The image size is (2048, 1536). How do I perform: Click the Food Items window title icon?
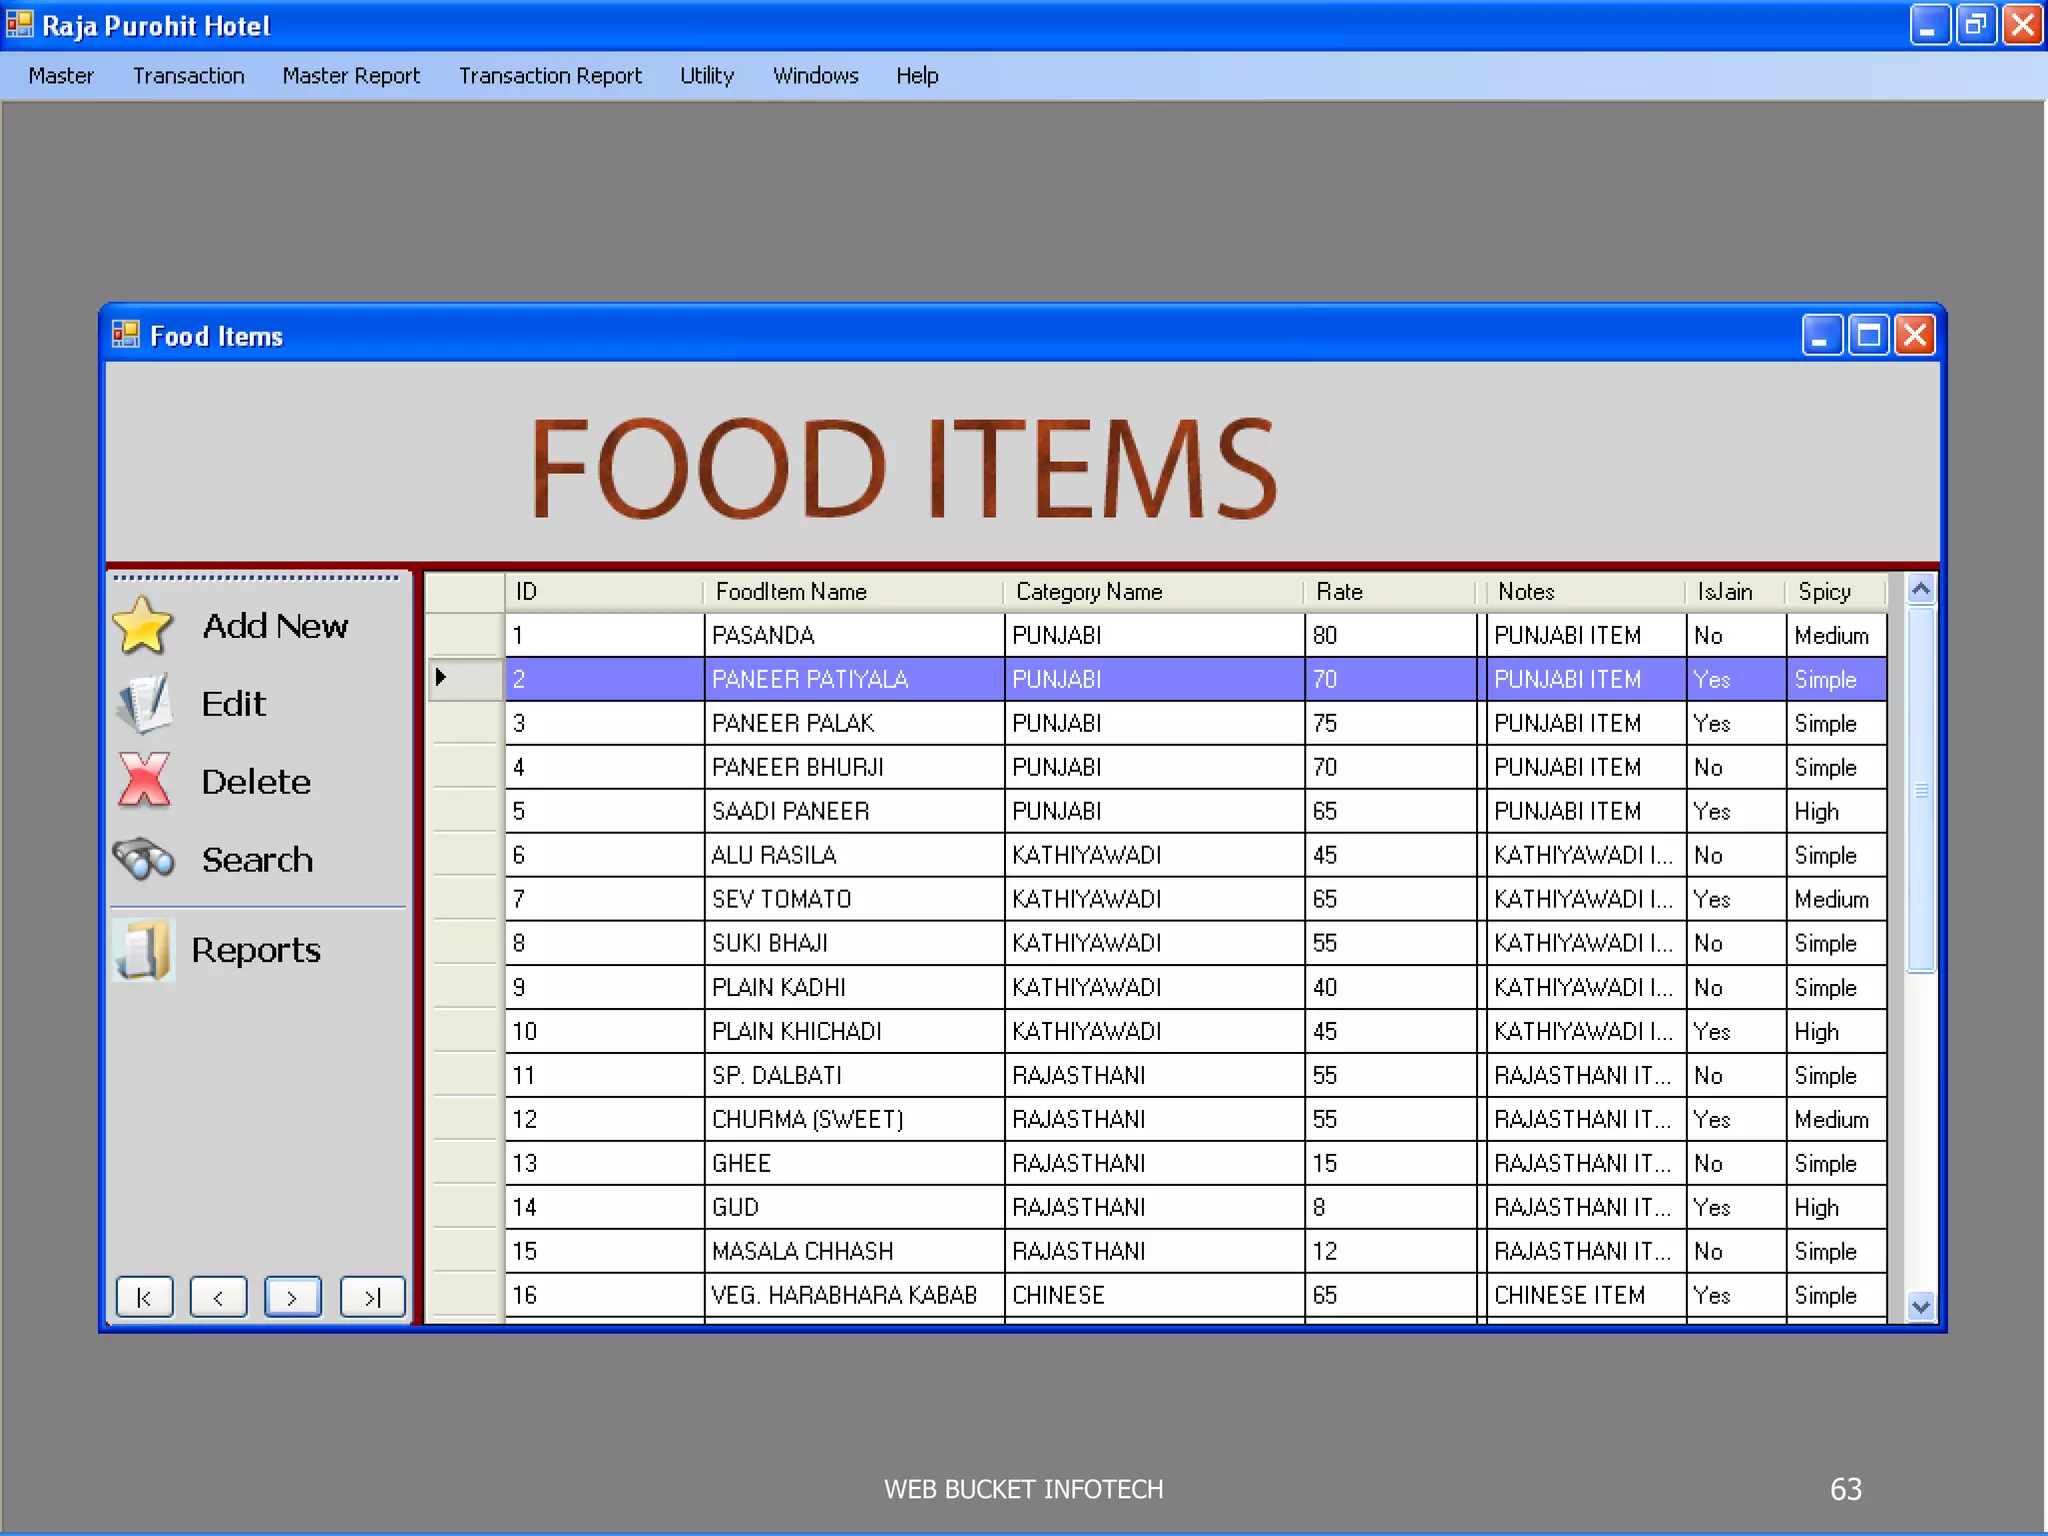tap(125, 335)
